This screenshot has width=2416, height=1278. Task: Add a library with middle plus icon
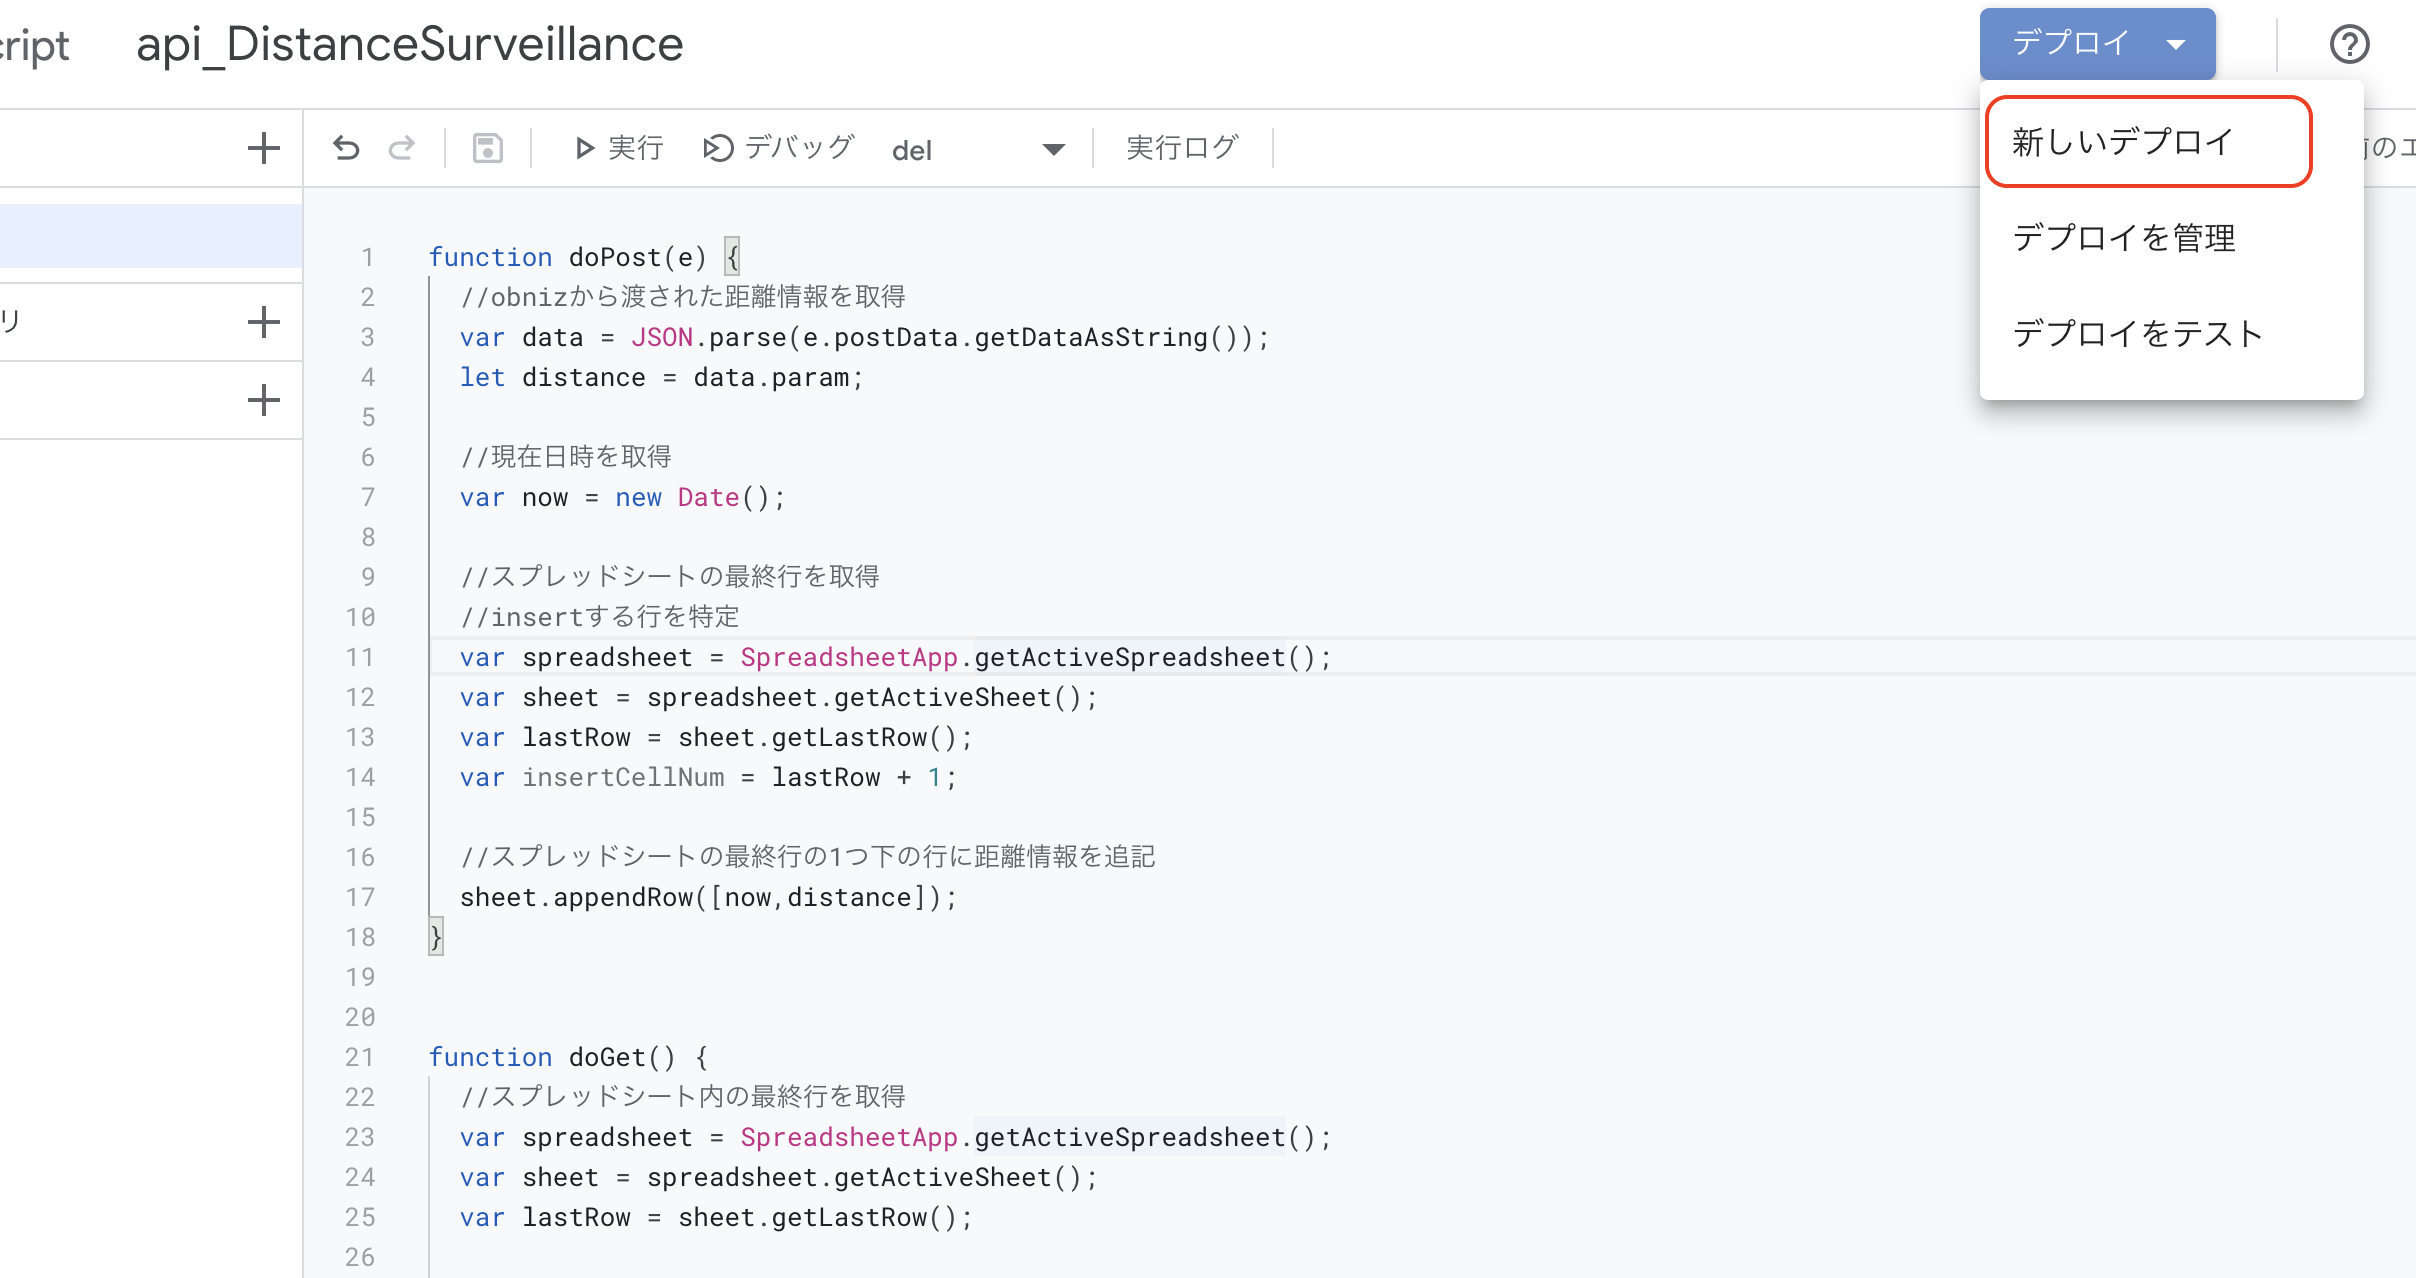tap(263, 322)
